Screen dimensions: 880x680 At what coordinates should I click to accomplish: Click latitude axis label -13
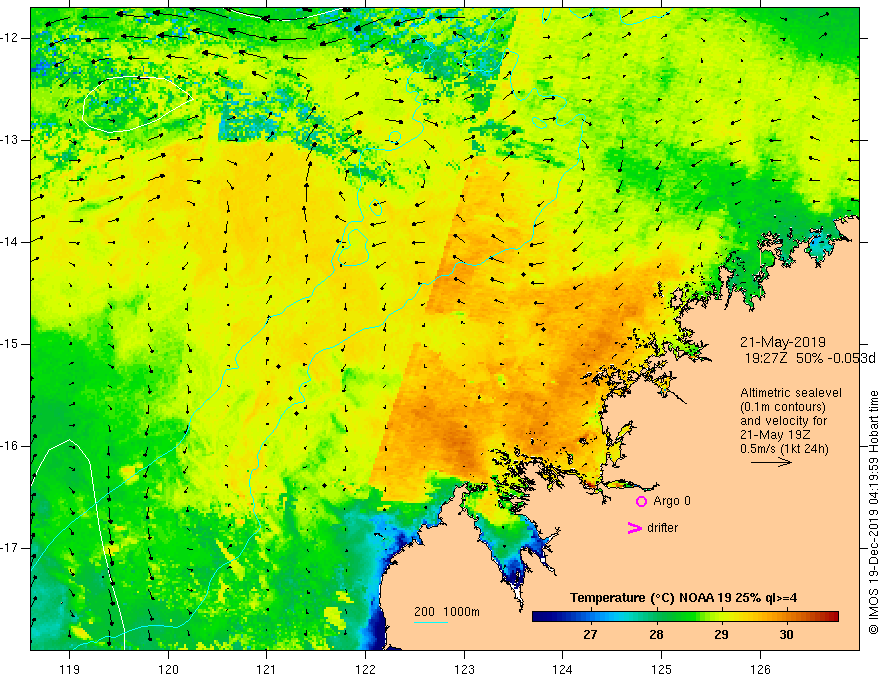pyautogui.click(x=11, y=140)
